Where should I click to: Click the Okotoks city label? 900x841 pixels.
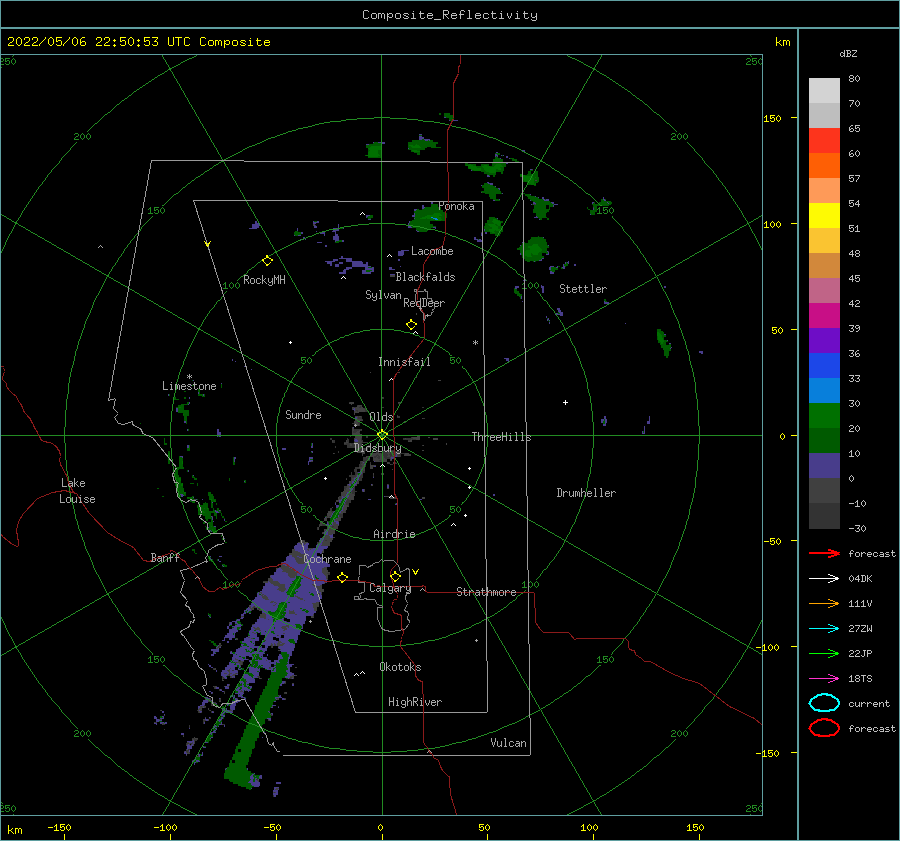[400, 667]
